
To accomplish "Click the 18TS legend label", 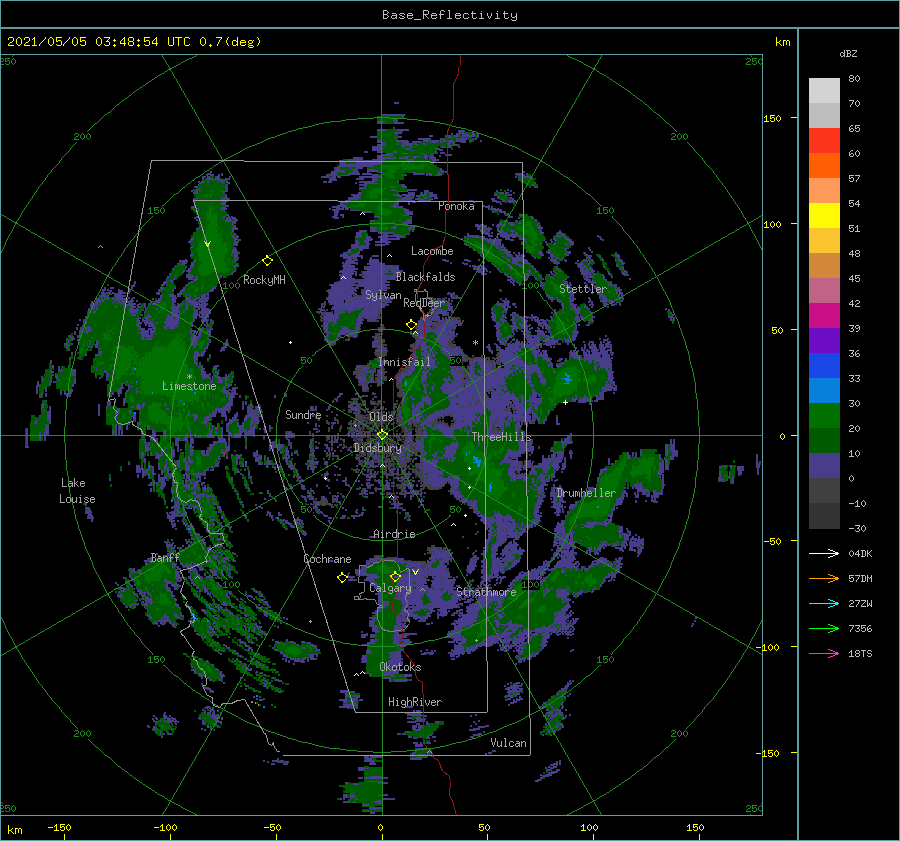I will [x=860, y=653].
